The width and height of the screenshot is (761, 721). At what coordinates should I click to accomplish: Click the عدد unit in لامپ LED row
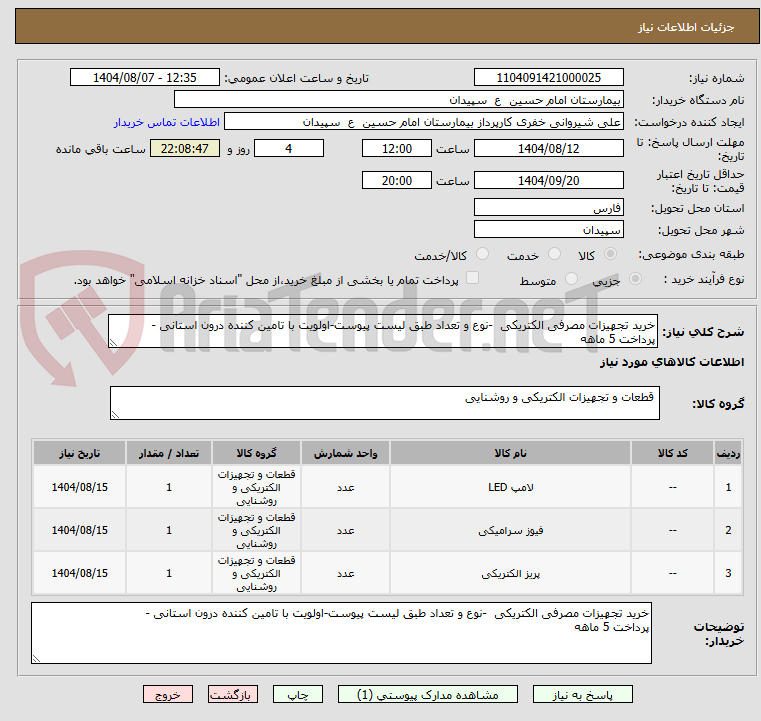(x=345, y=487)
